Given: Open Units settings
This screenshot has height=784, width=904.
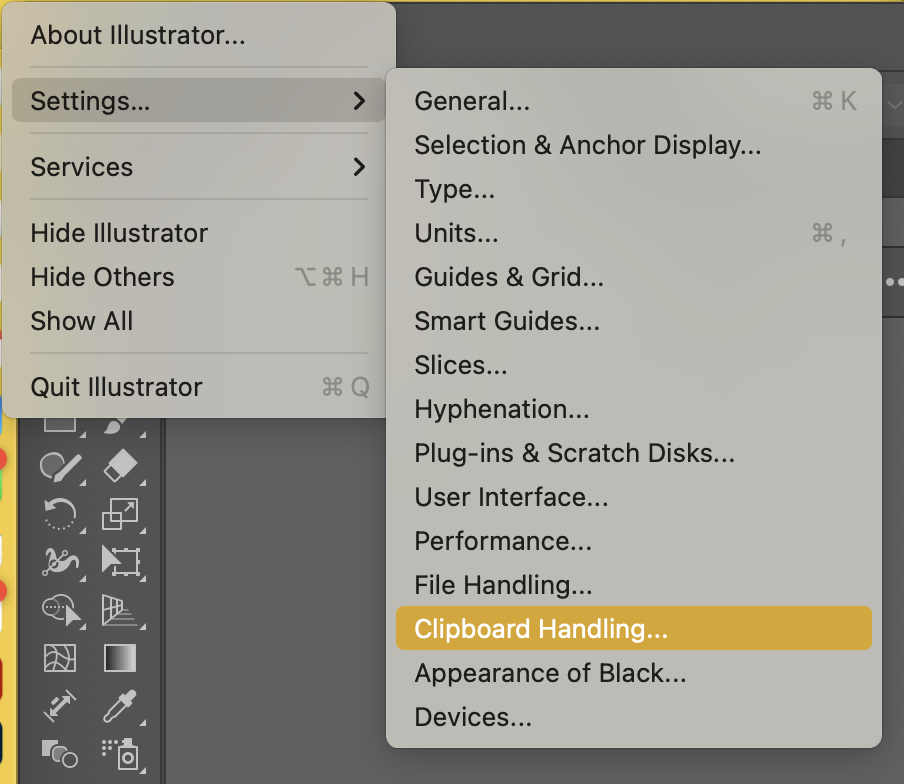Looking at the screenshot, I should tap(634, 233).
